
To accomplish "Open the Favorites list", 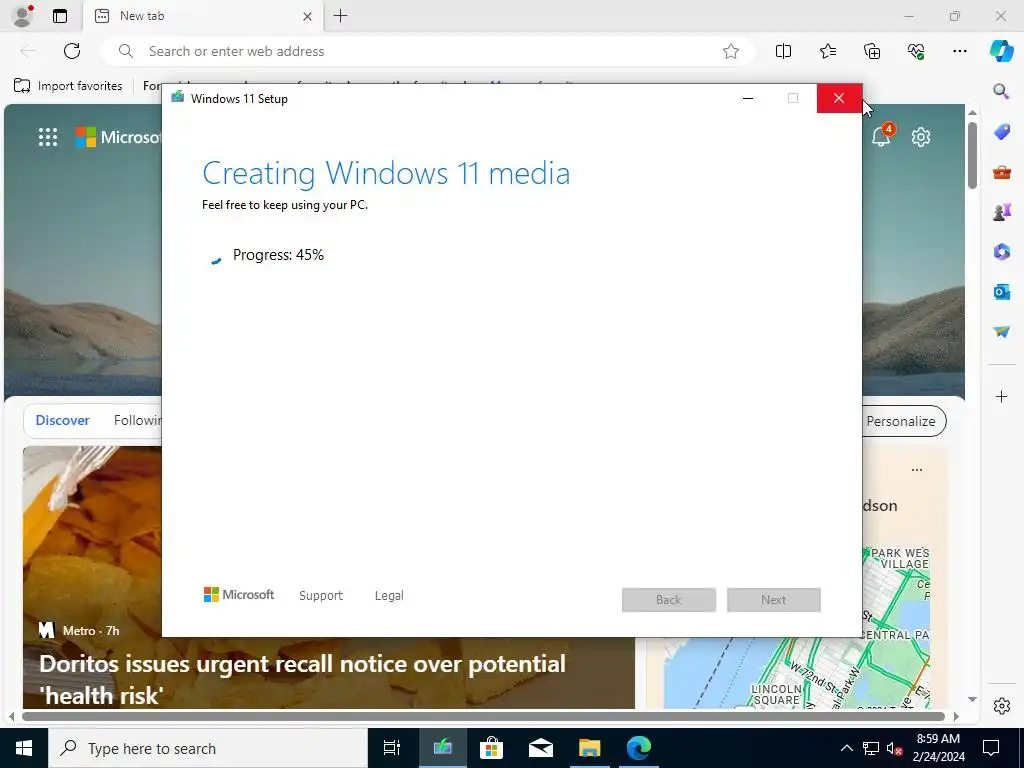I will [x=827, y=51].
